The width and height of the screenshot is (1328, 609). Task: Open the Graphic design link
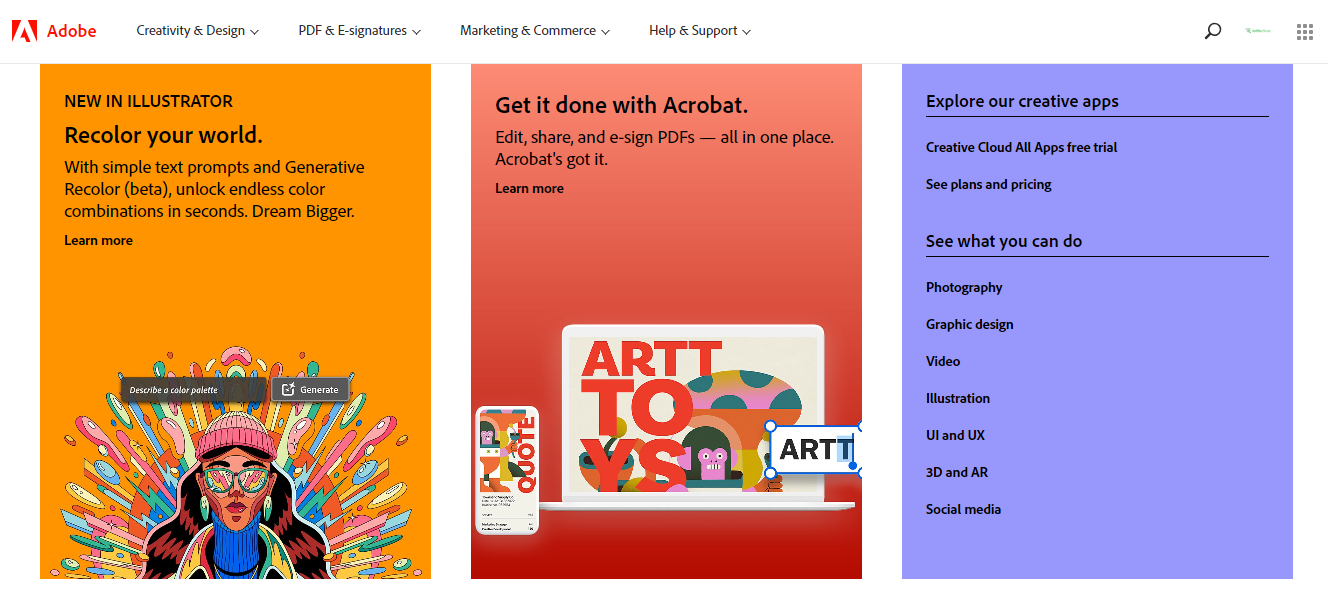point(970,324)
